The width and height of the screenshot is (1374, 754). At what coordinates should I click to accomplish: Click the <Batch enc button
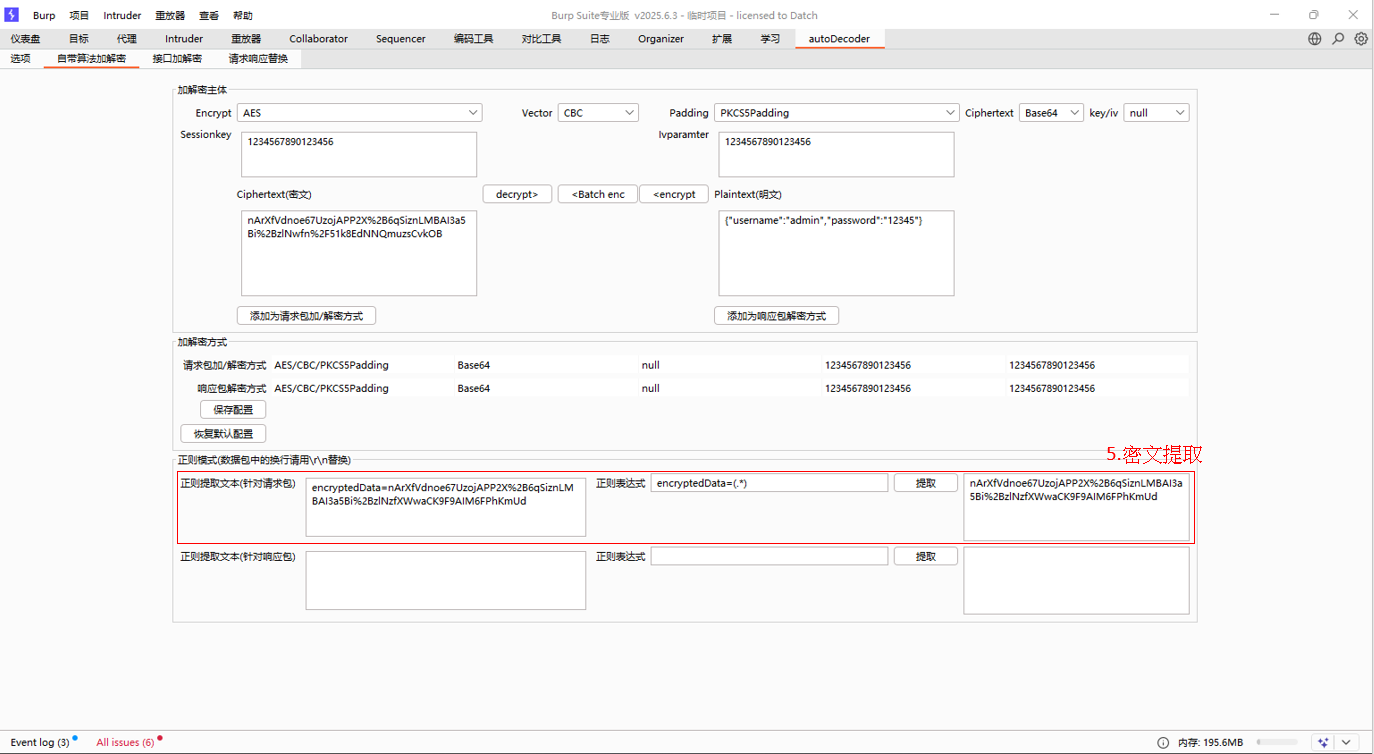(x=598, y=194)
